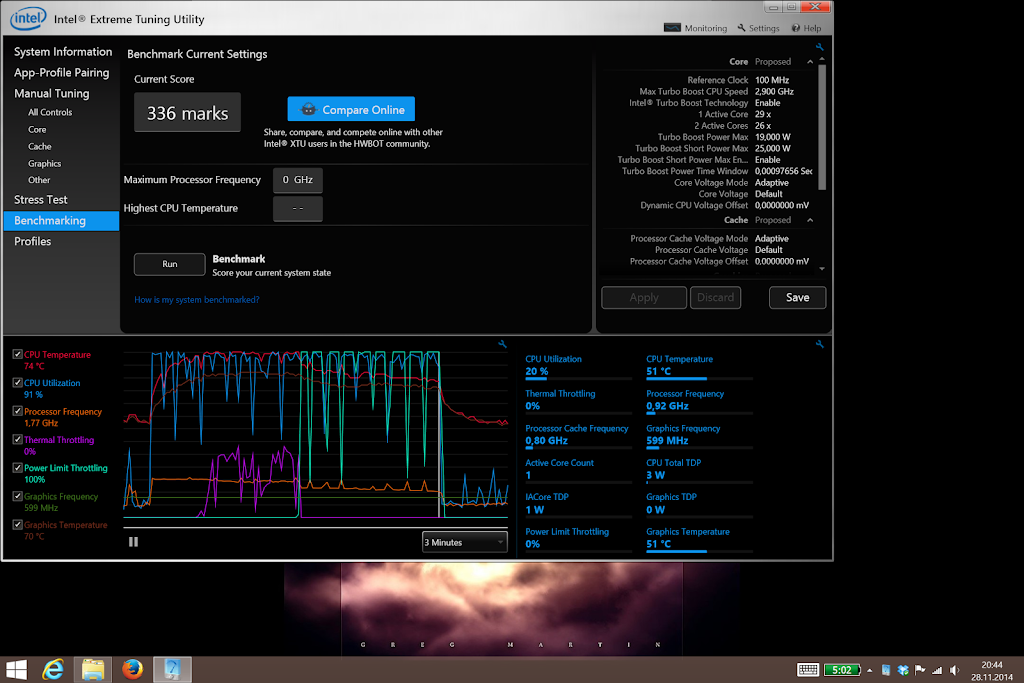Click the settings panel scrollbar thumb

tap(822, 127)
